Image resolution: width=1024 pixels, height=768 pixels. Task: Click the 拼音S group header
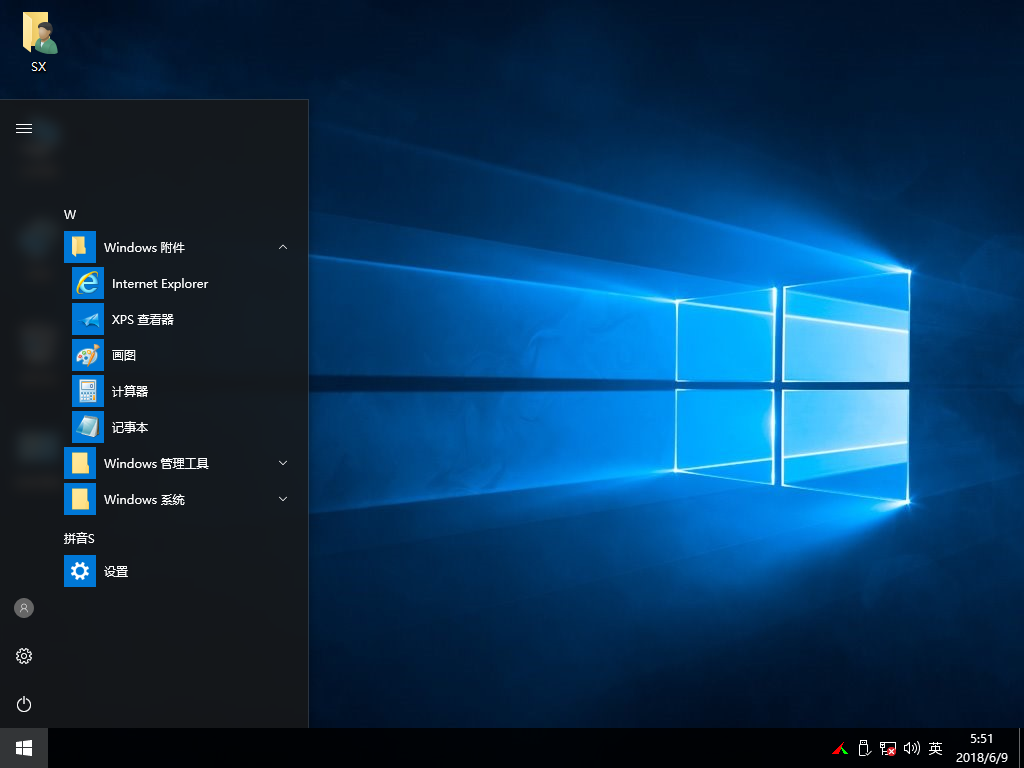[79, 539]
